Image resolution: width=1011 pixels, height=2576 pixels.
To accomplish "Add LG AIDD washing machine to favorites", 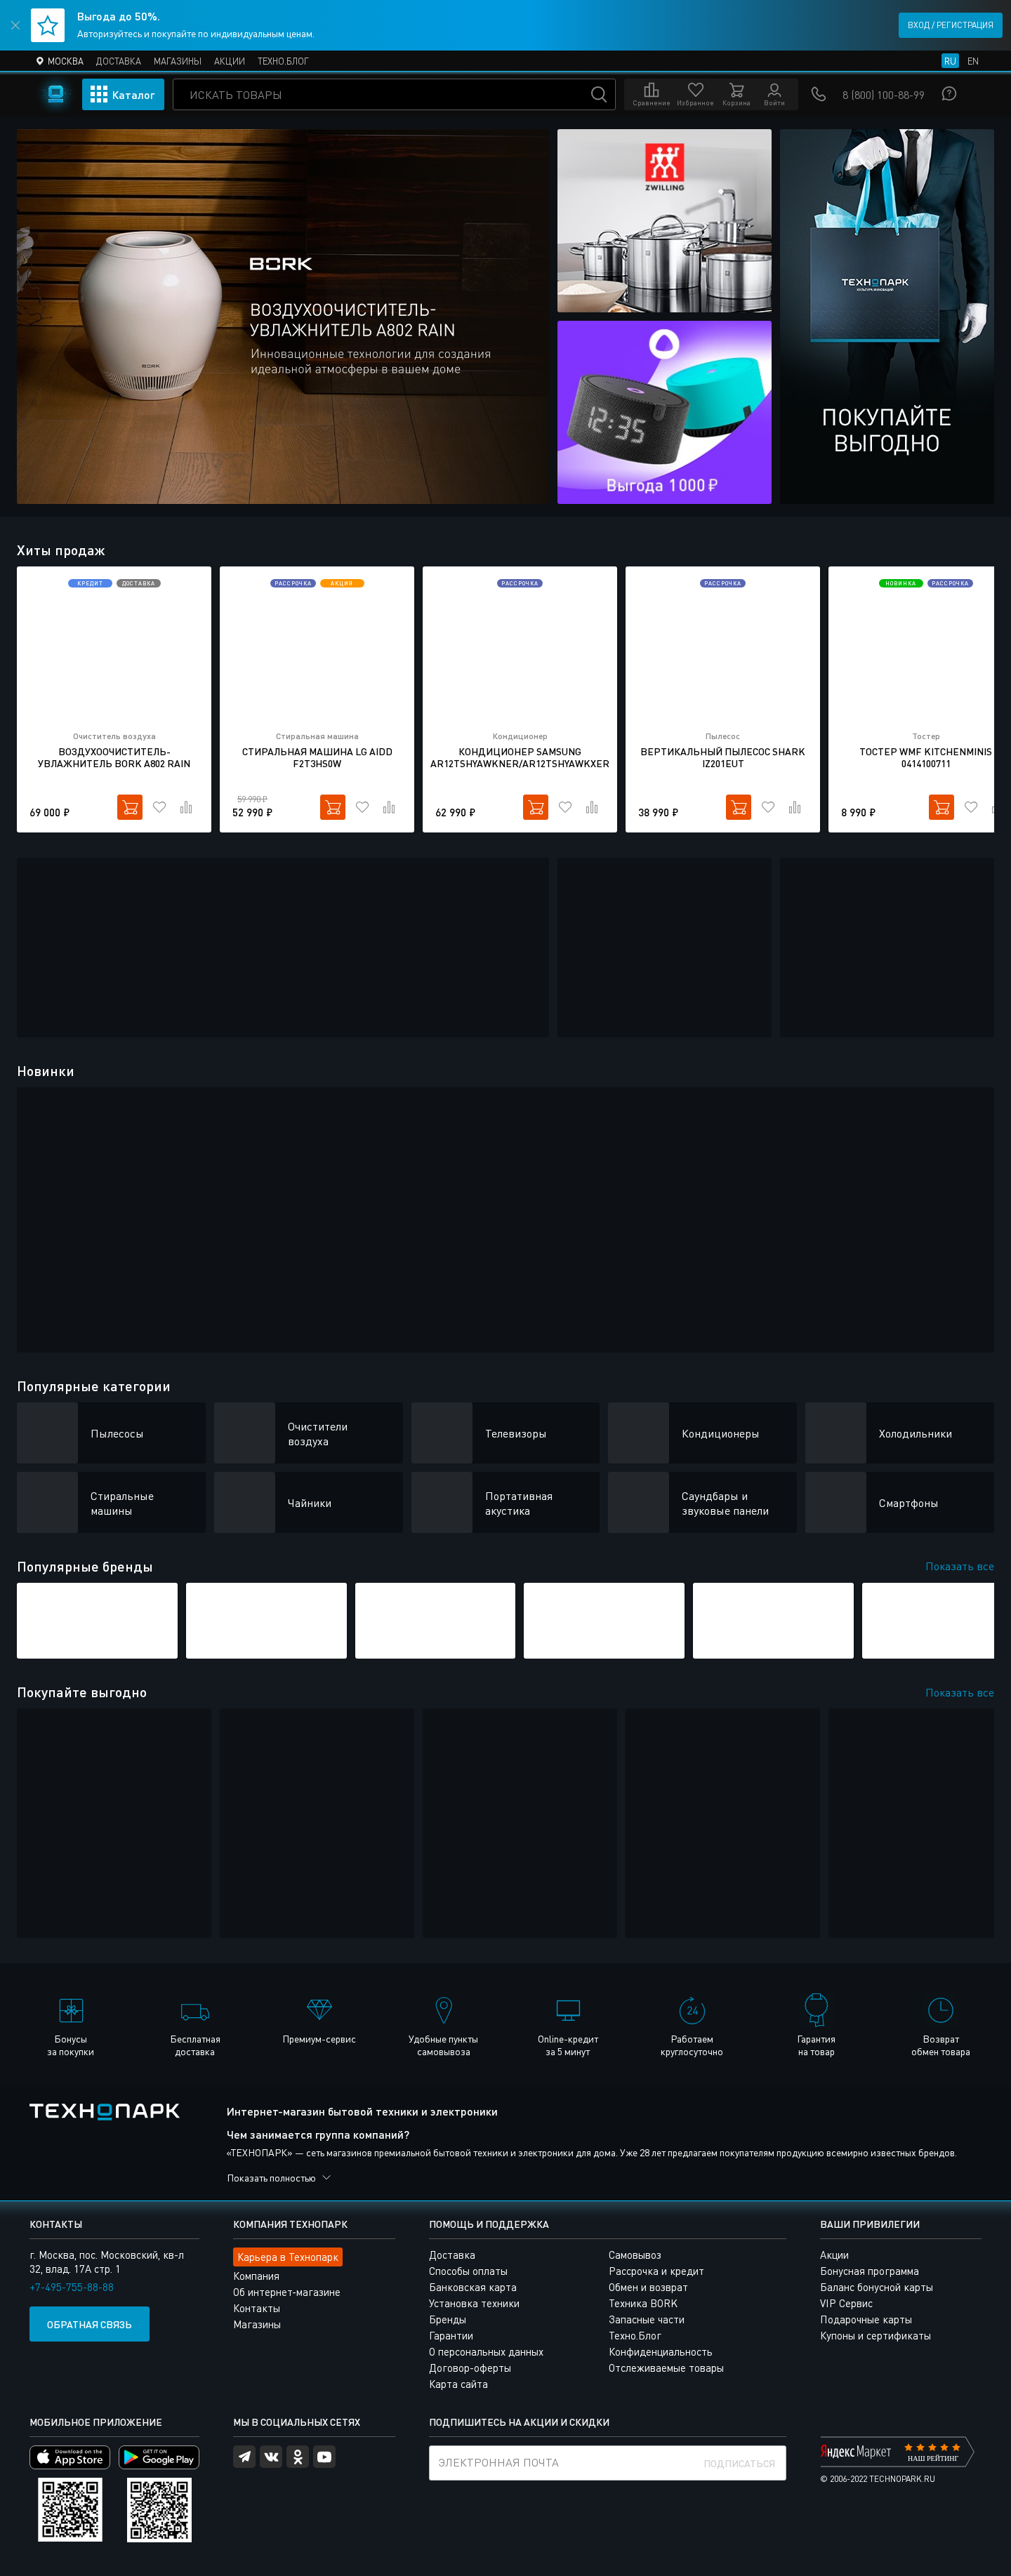I will pyautogui.click(x=362, y=807).
